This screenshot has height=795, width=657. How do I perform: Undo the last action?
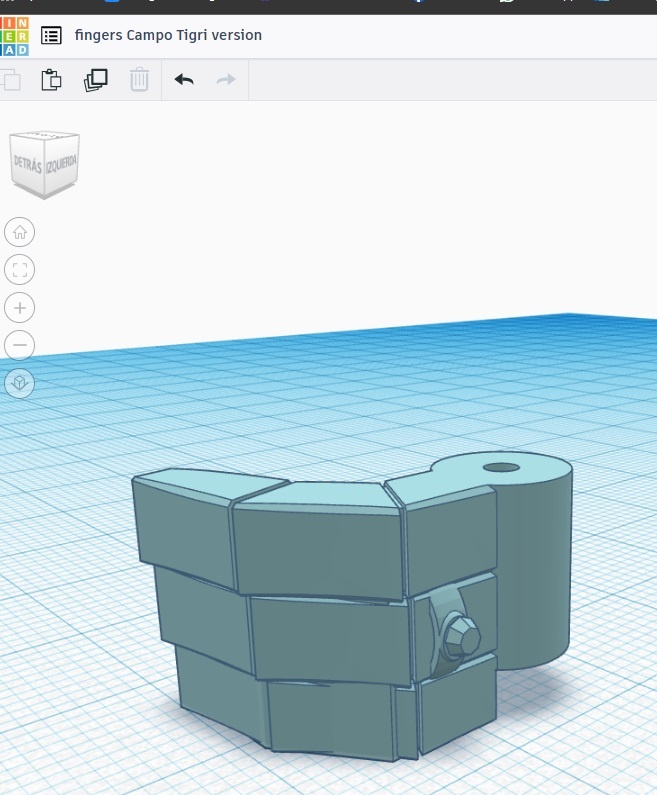click(x=184, y=80)
